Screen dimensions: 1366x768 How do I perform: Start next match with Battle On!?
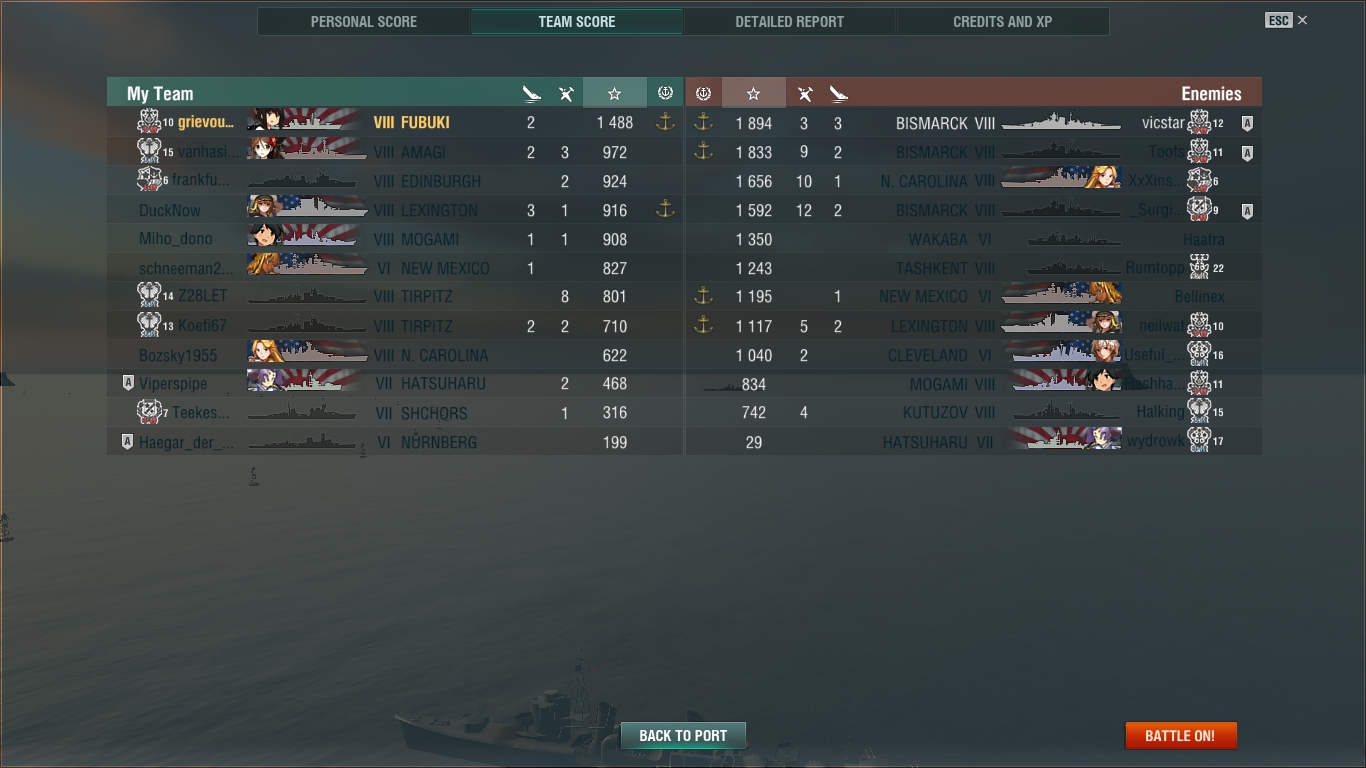click(x=1180, y=735)
